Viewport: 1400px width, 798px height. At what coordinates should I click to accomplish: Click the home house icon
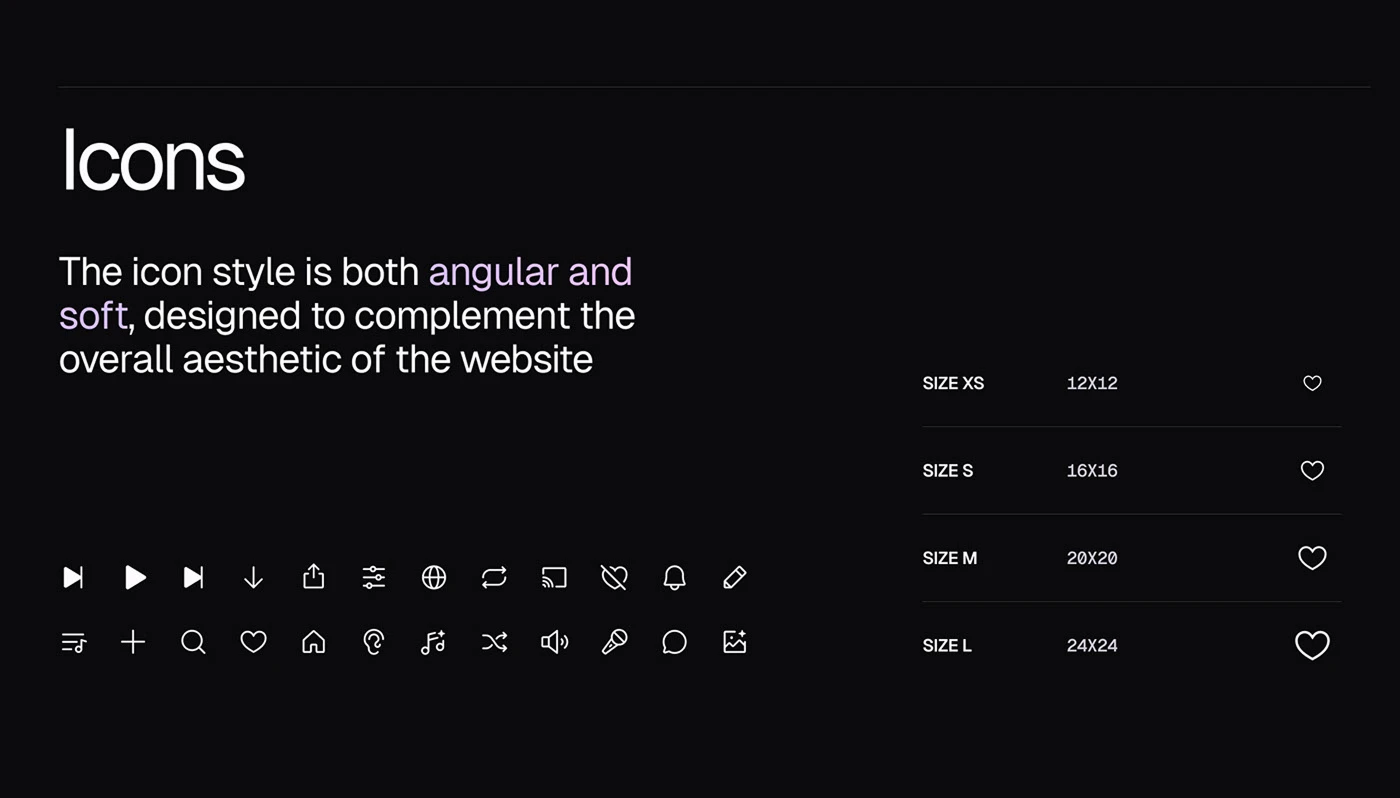314,642
